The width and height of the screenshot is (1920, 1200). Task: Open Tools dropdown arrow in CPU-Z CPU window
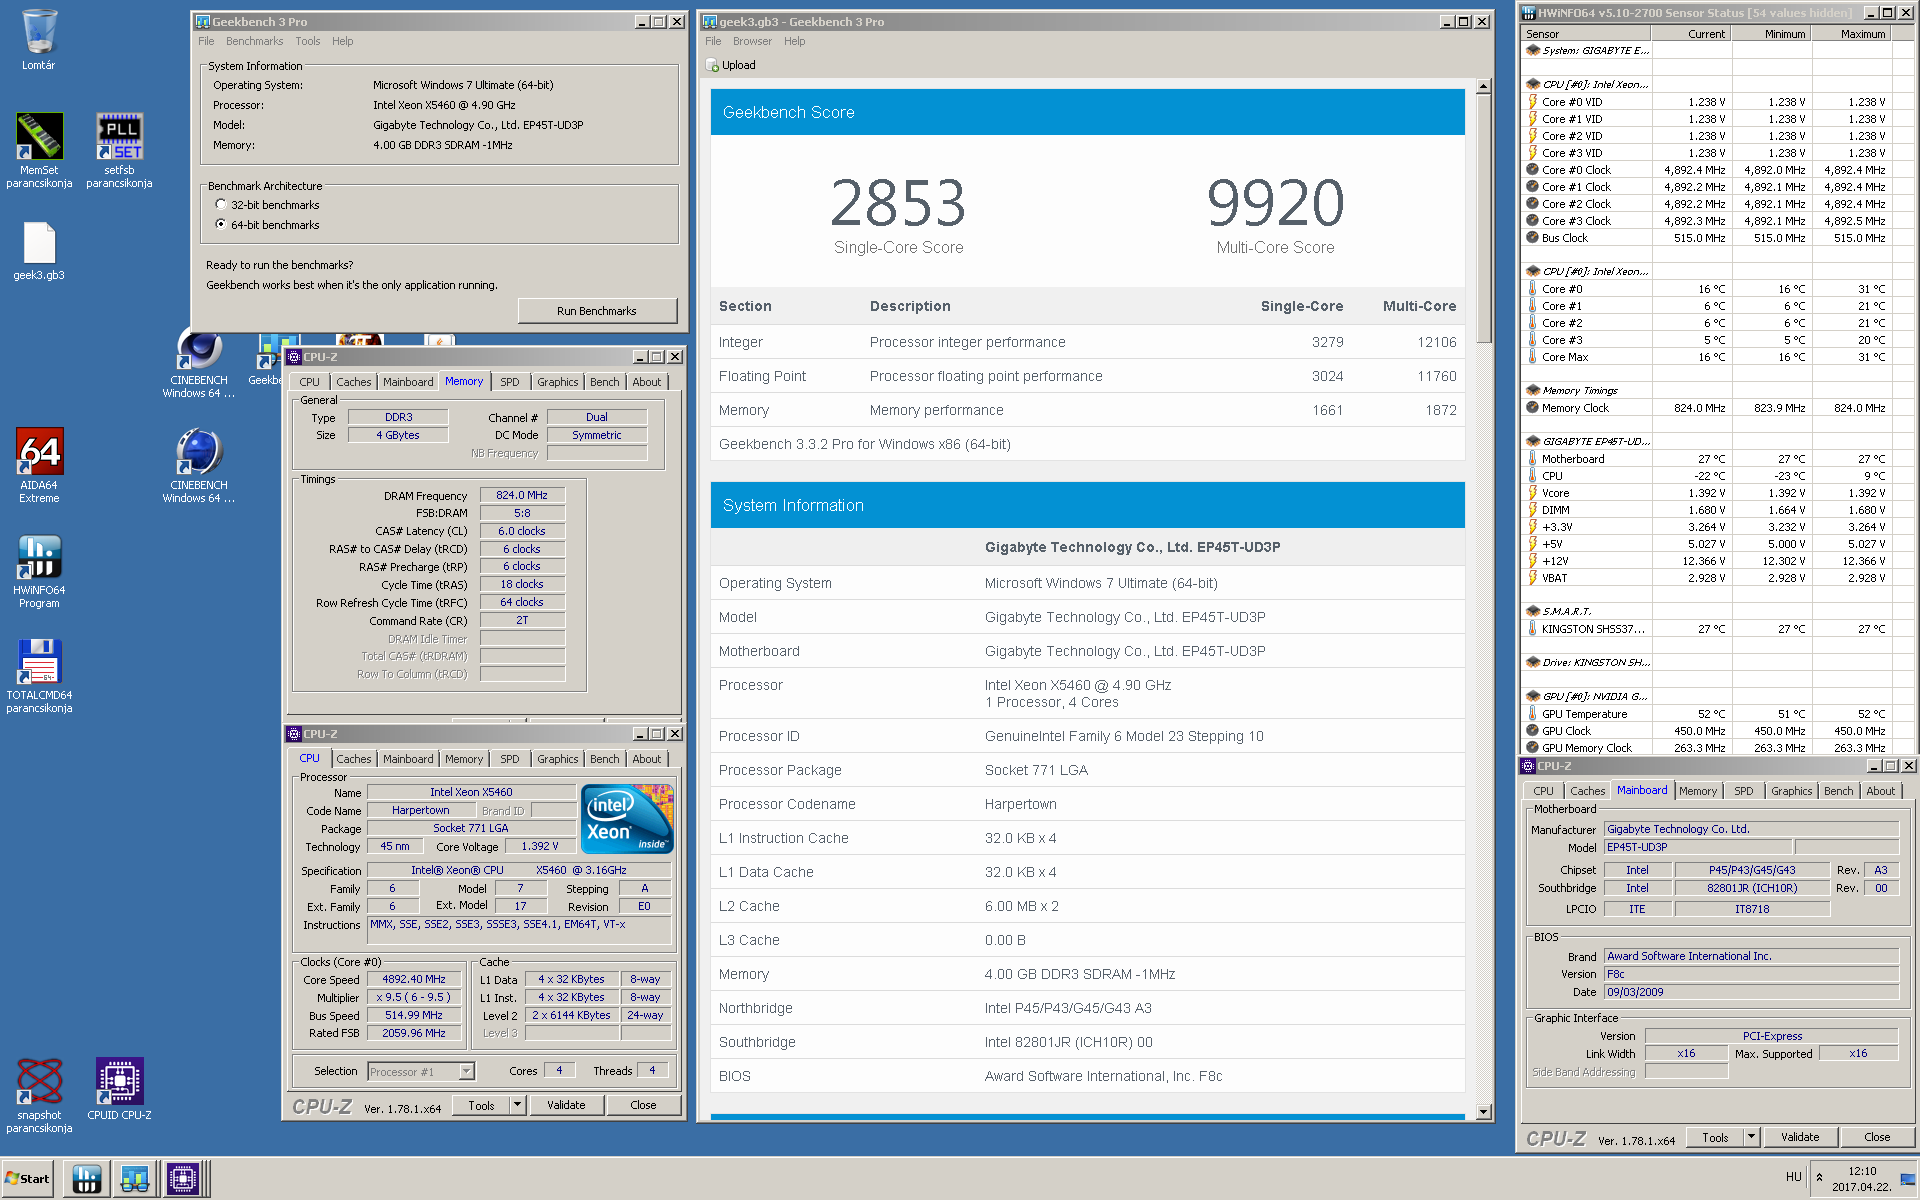(x=517, y=1105)
